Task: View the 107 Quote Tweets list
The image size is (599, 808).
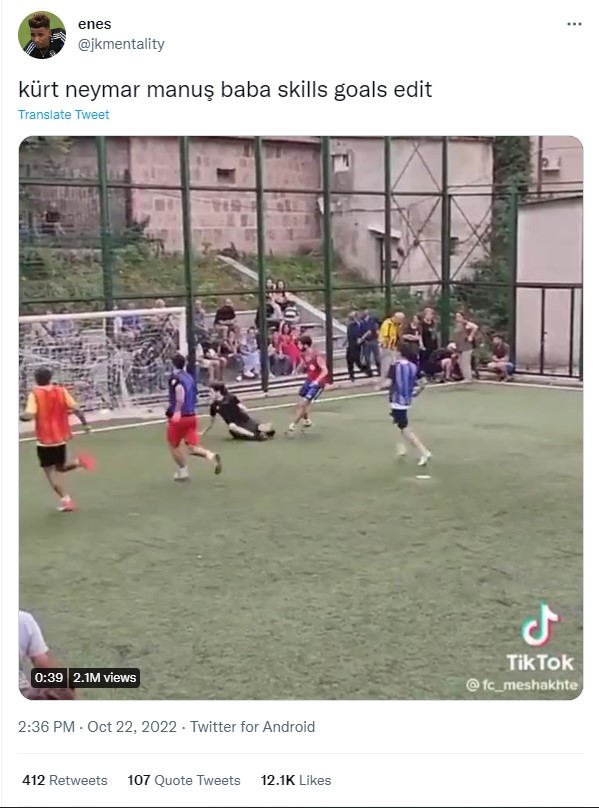Action: click(x=184, y=780)
